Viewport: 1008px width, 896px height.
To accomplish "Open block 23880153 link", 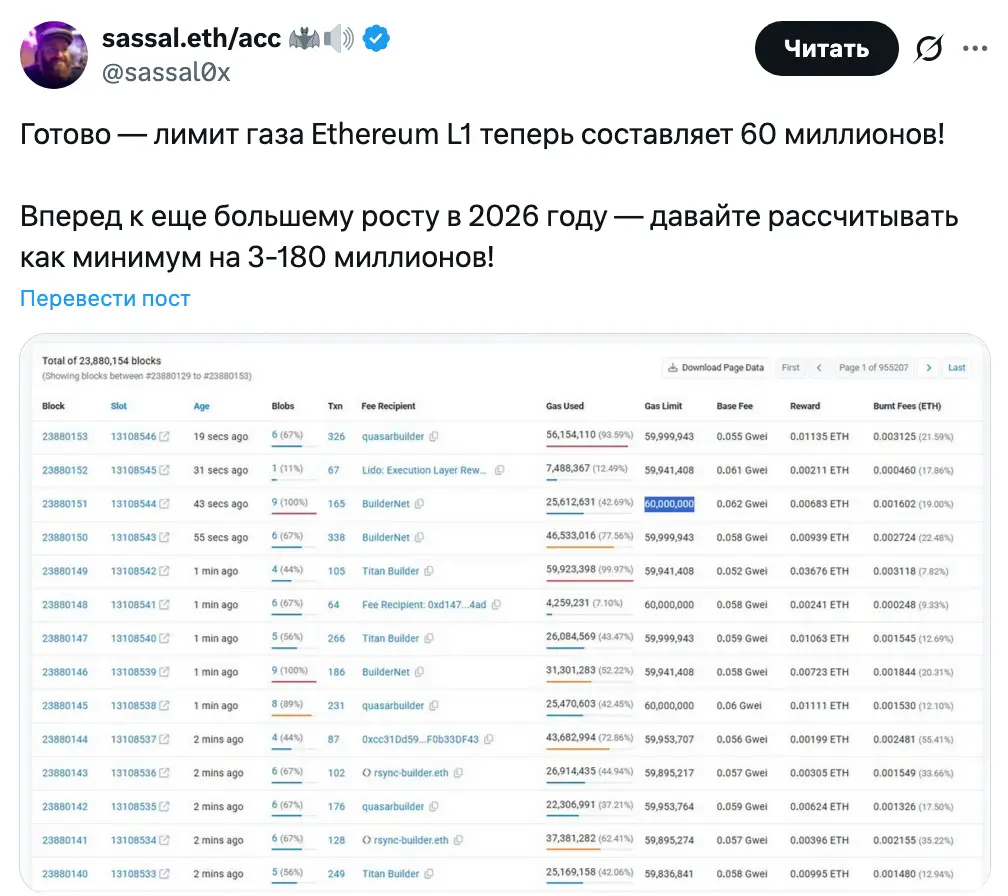I will (x=65, y=437).
